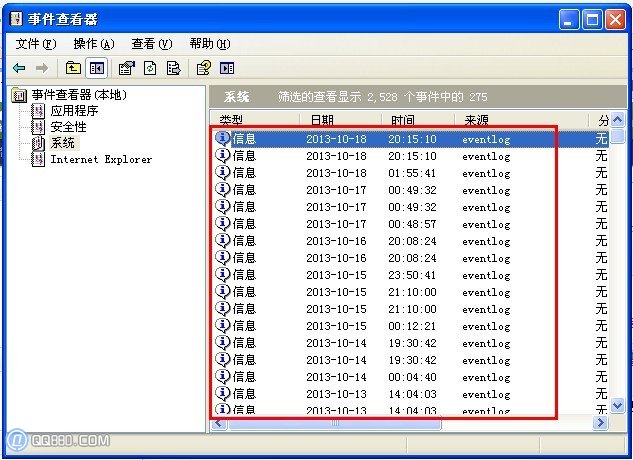Click the list's scroll down arrow
This screenshot has height=460, width=633.
(618, 405)
